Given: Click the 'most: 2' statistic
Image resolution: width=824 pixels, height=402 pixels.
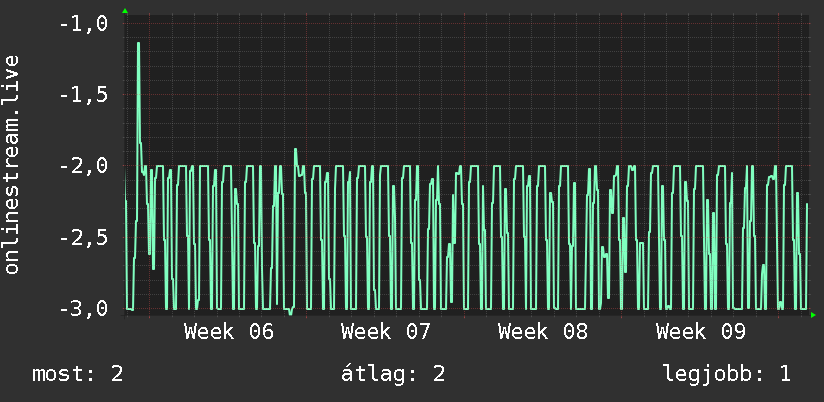Looking at the screenshot, I should coord(78,374).
